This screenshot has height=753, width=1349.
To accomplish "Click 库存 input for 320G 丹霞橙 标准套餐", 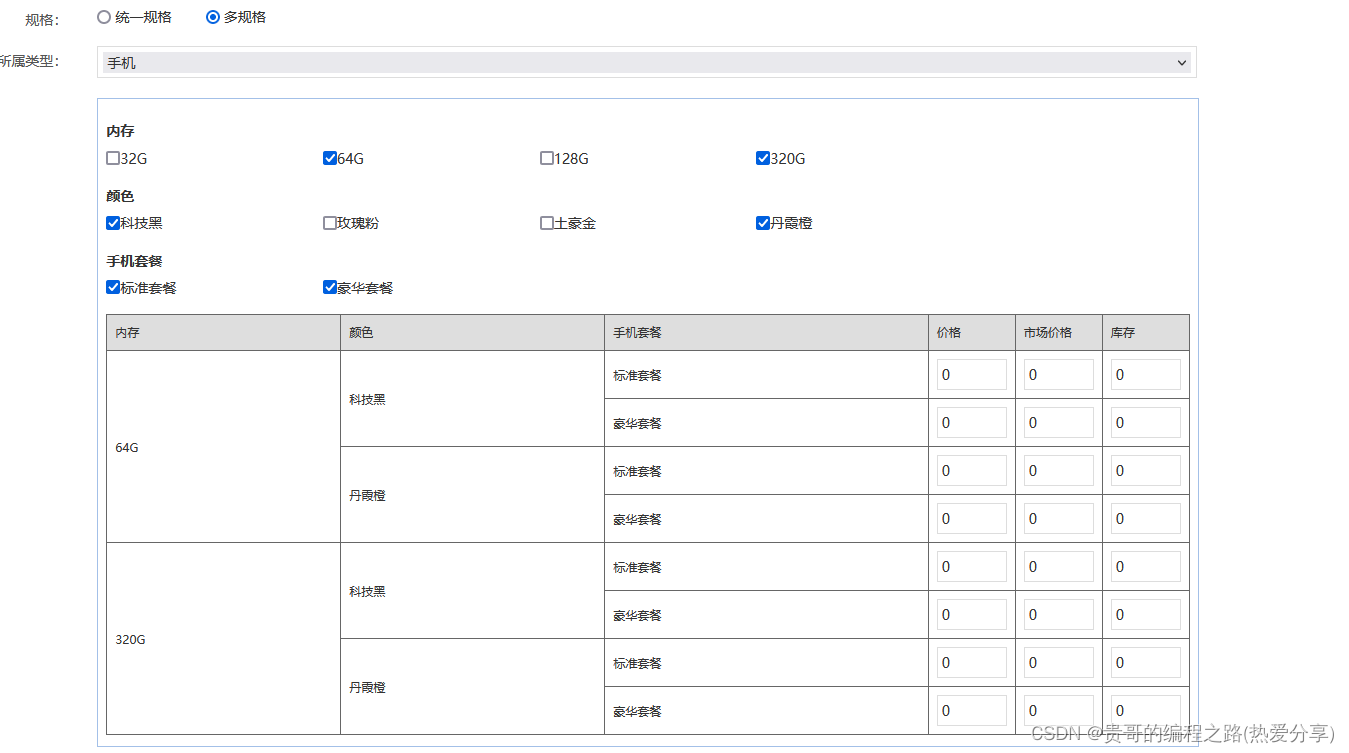I will [x=1146, y=663].
